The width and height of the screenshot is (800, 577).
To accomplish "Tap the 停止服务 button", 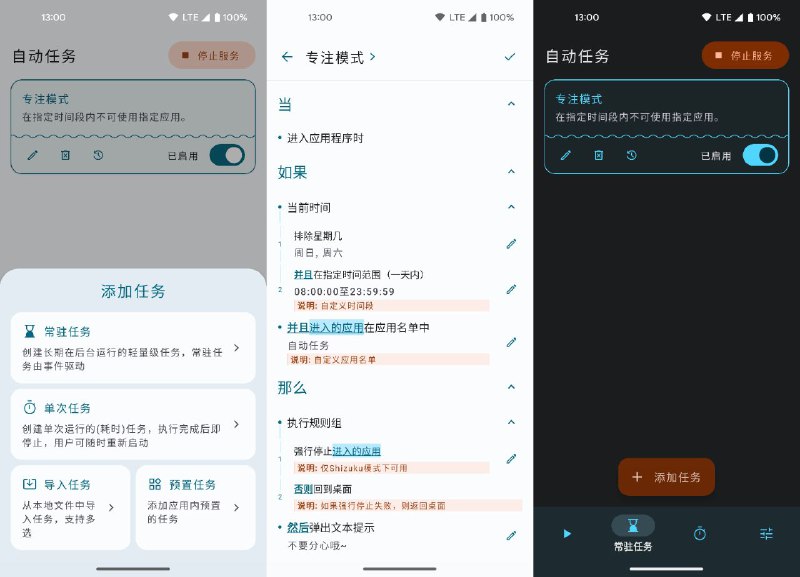I will pos(212,56).
